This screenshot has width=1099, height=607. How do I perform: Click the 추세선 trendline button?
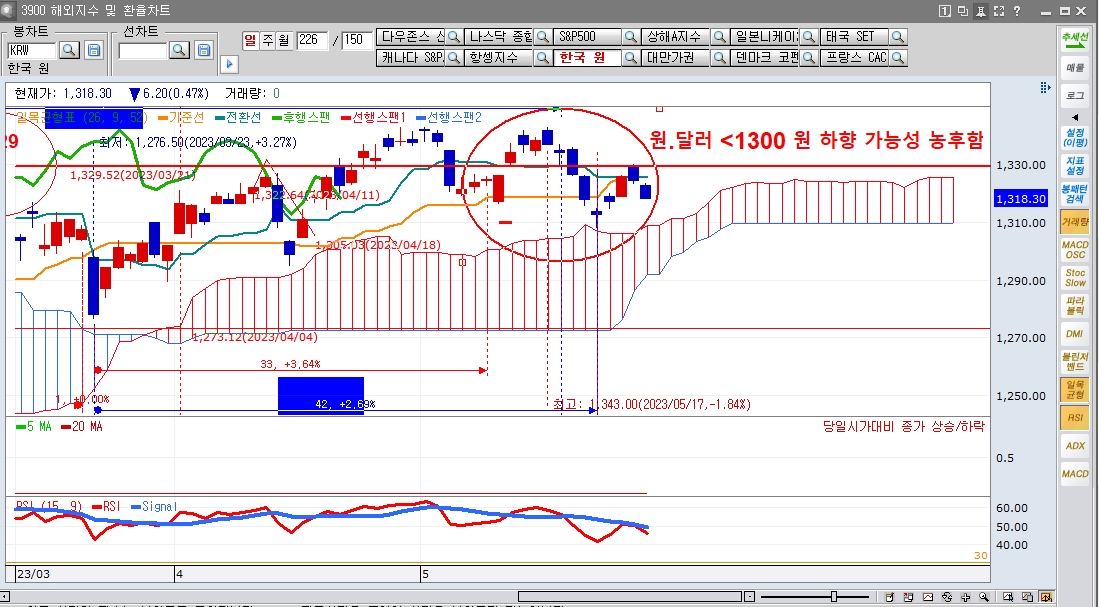pyautogui.click(x=1075, y=39)
